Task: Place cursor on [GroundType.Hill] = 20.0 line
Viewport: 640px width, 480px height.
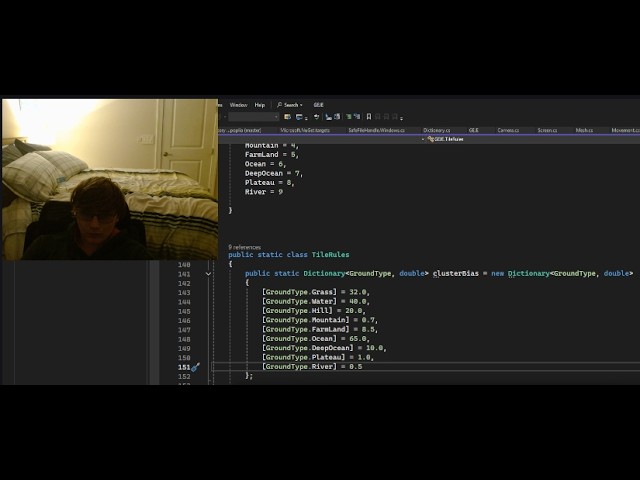Action: click(313, 311)
